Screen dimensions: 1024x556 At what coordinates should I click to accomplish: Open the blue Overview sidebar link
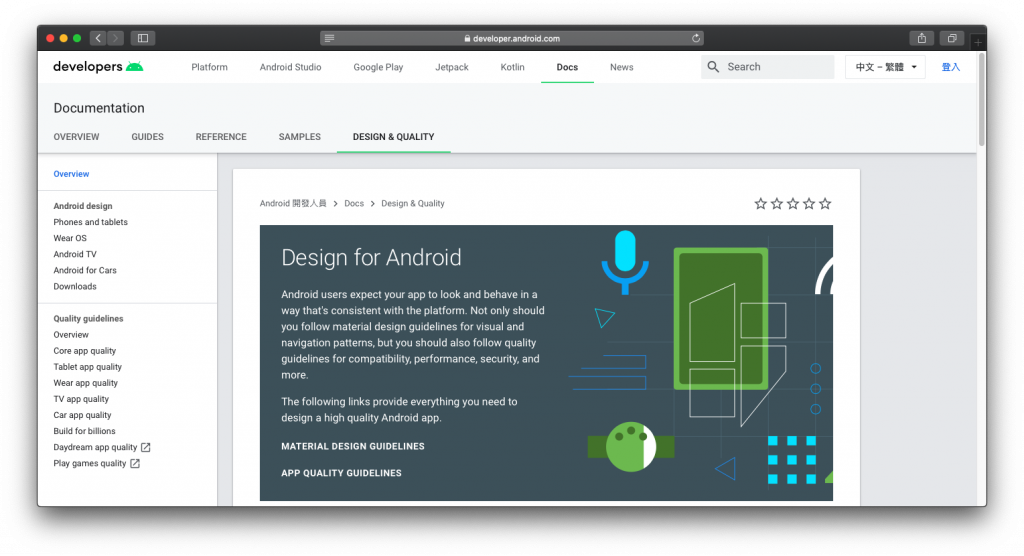tap(71, 174)
